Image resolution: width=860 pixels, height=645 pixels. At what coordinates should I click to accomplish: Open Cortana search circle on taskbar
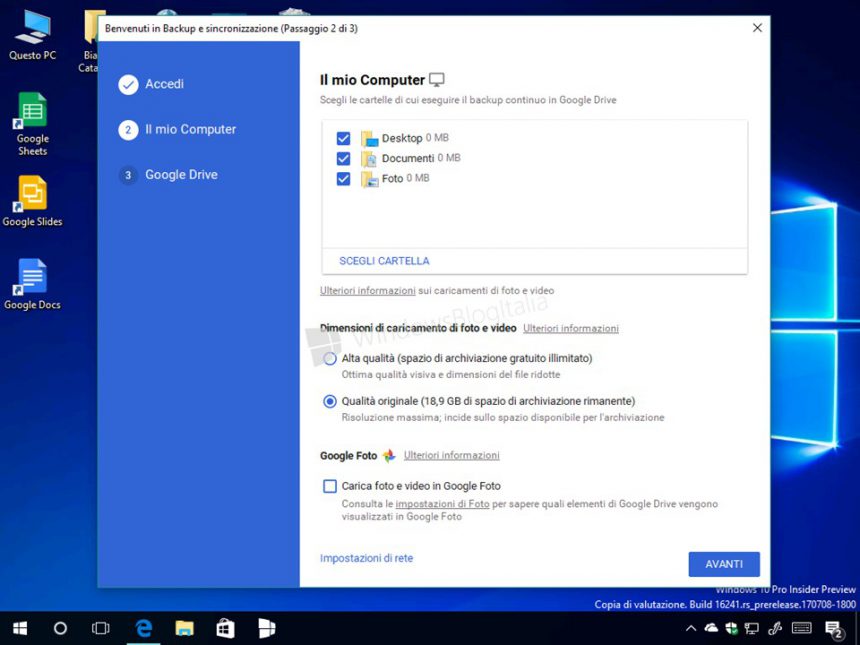click(60, 628)
